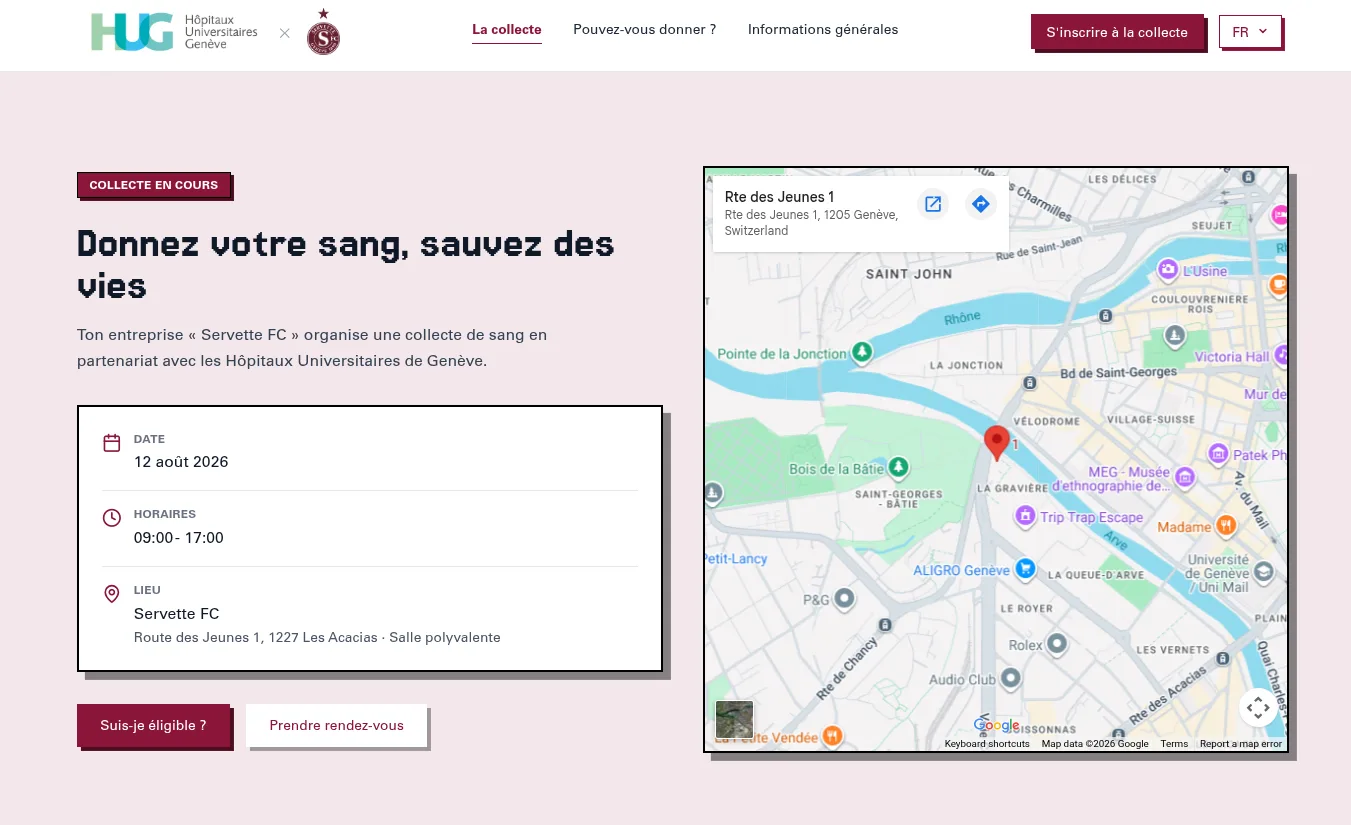Click the Université de Genève graduation cap icon
The image size is (1351, 825).
[1264, 572]
